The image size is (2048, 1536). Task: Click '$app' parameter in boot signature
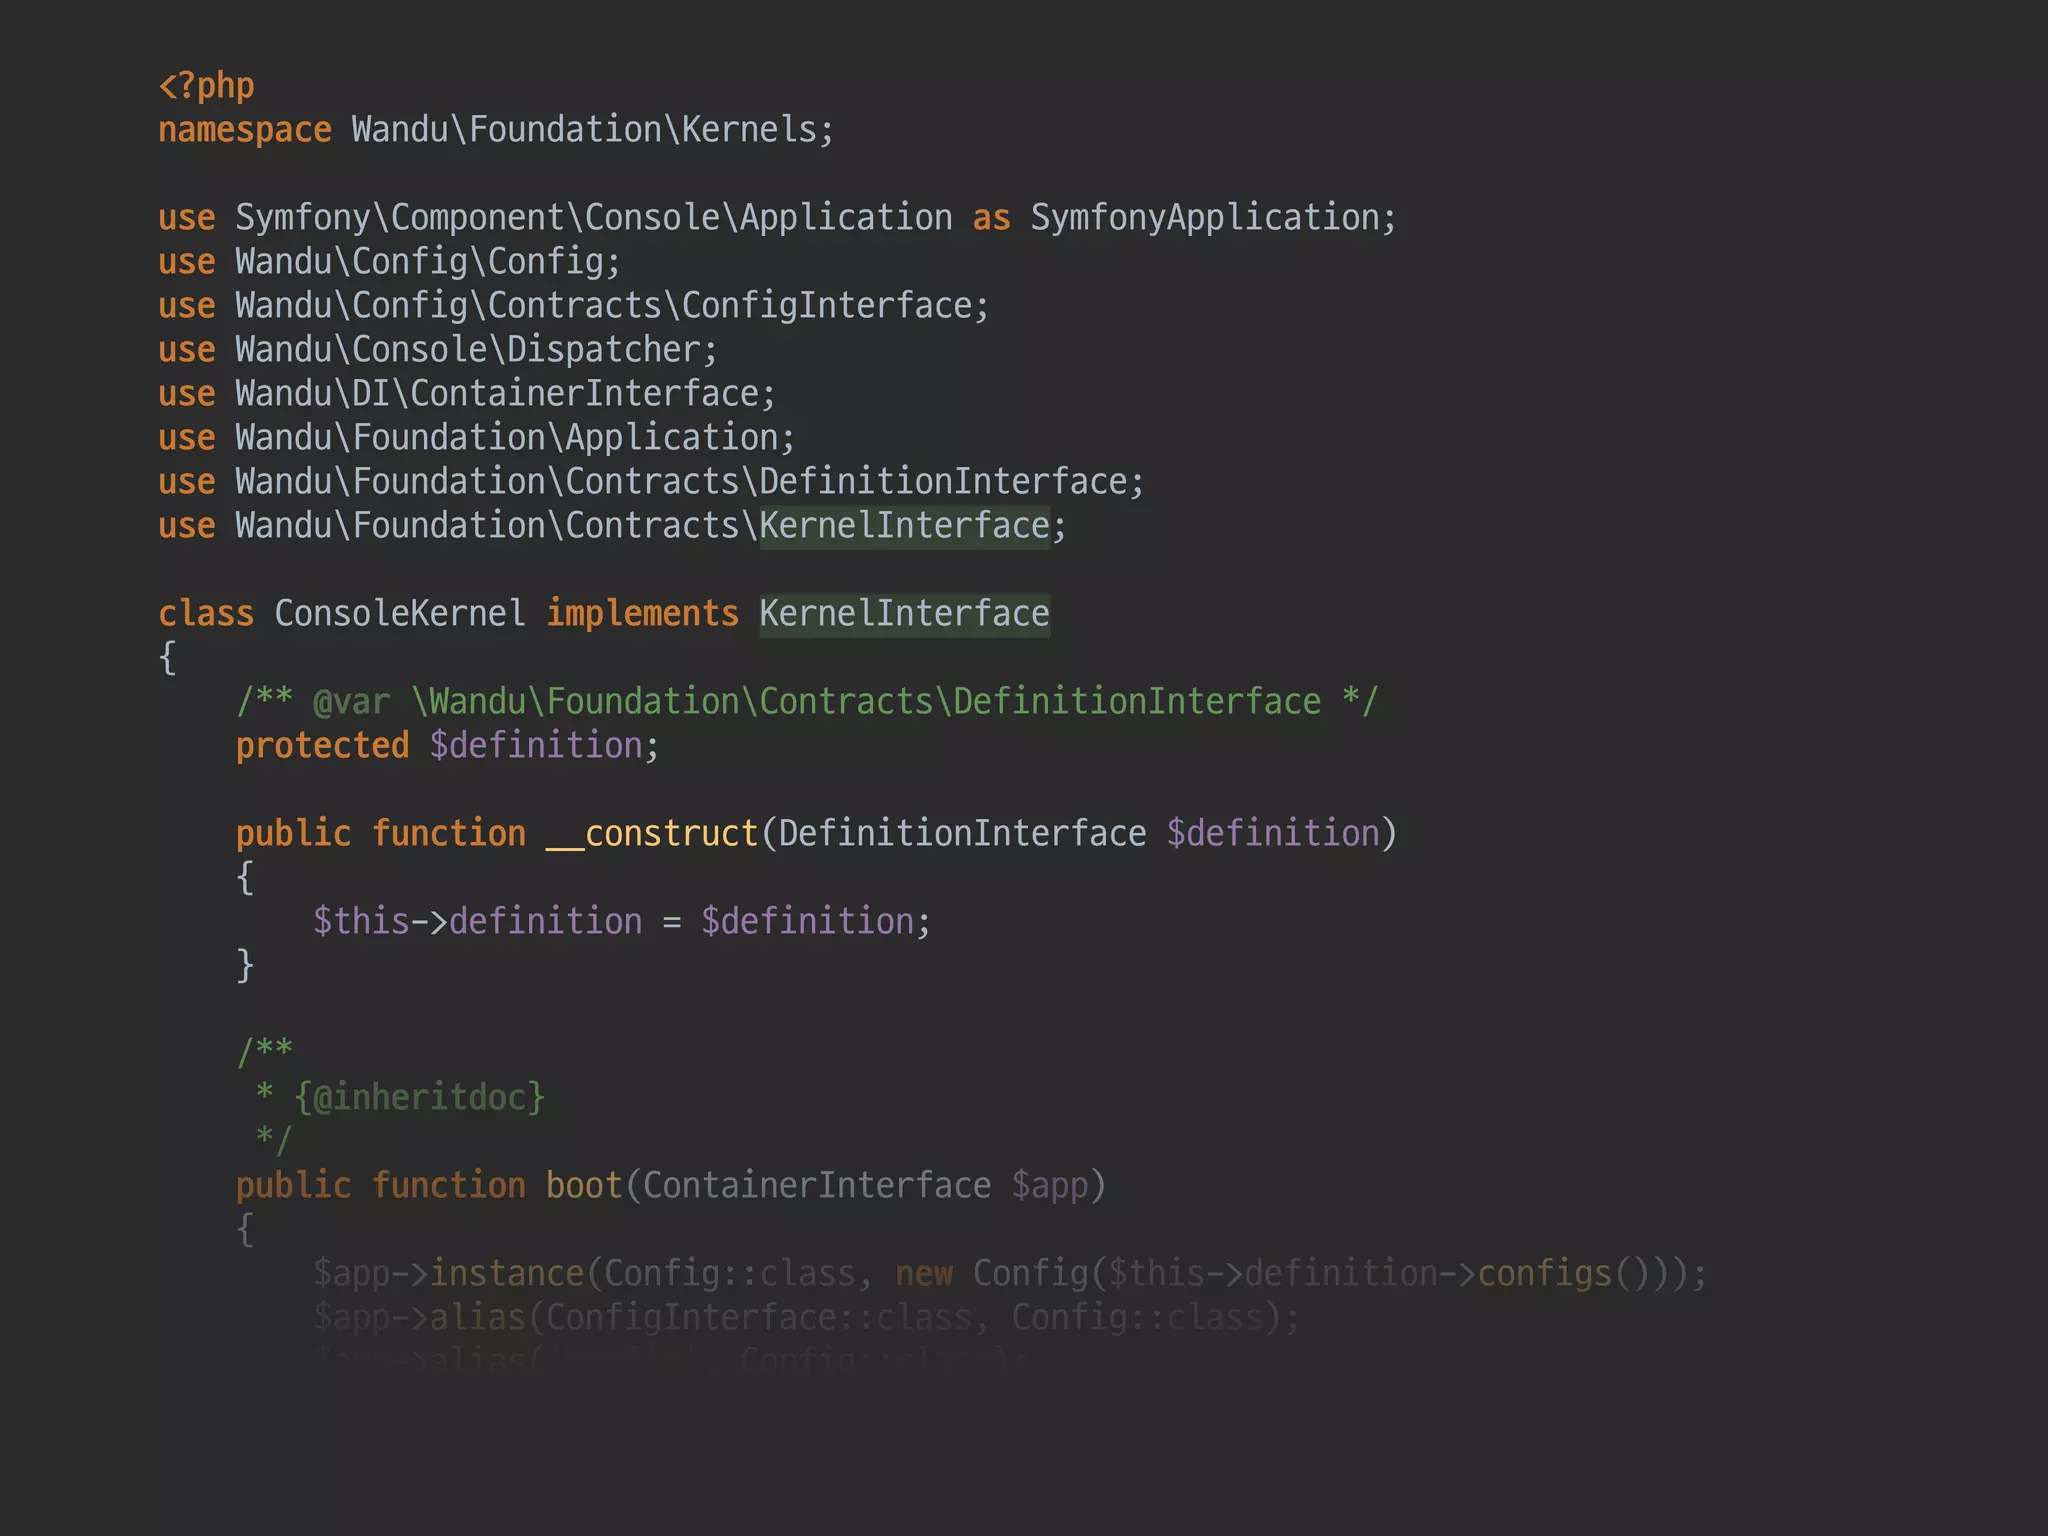click(x=1050, y=1186)
